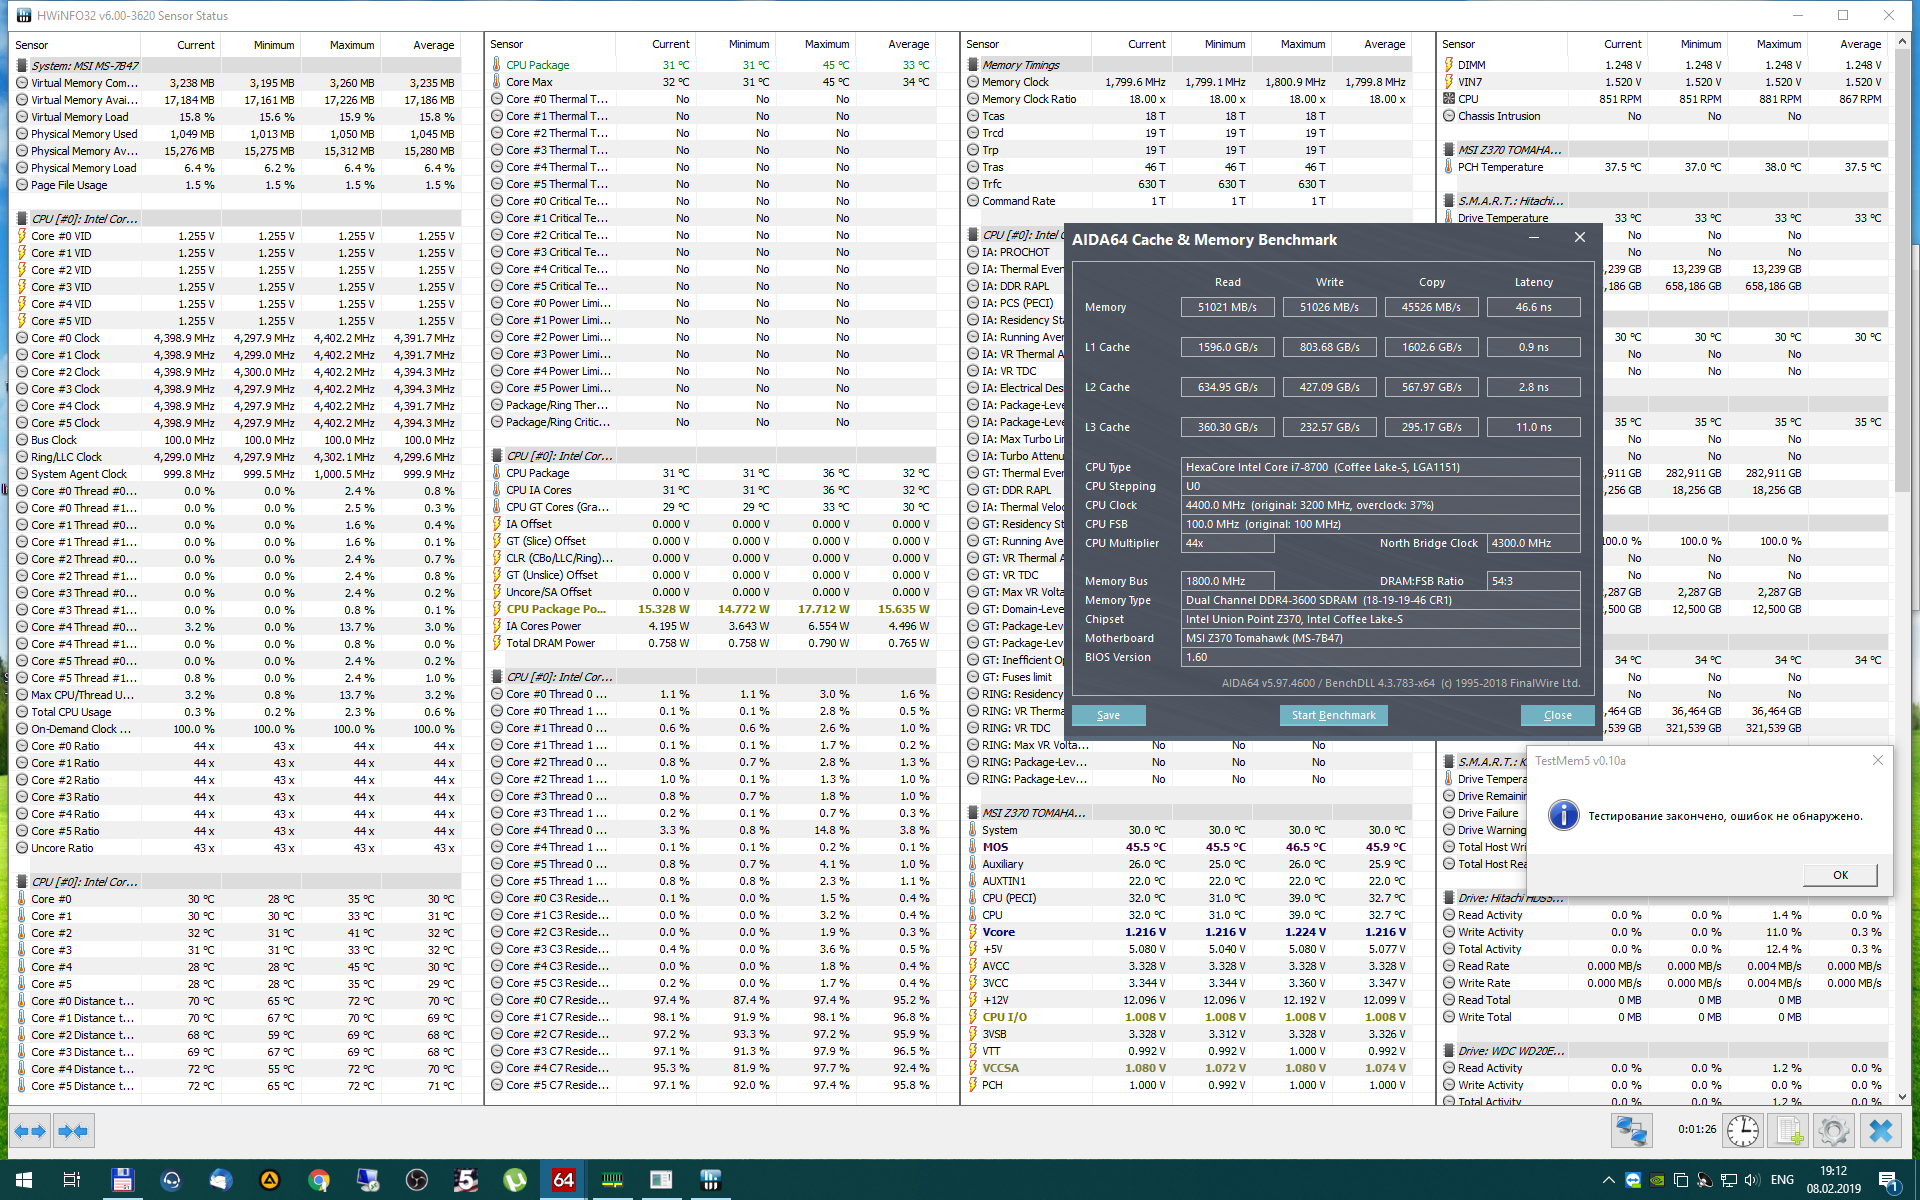Click Start Benchmark in AIDA64

coord(1333,715)
